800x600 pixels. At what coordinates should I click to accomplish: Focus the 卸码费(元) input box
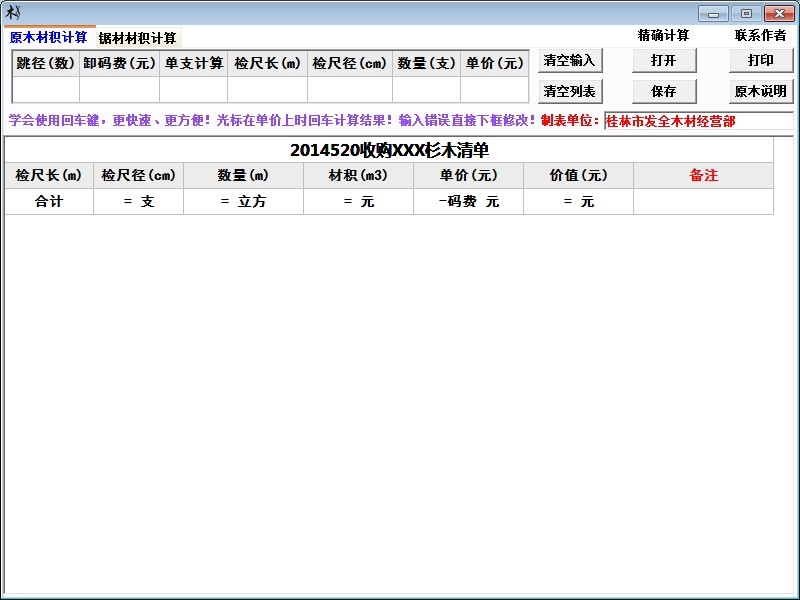coord(119,89)
